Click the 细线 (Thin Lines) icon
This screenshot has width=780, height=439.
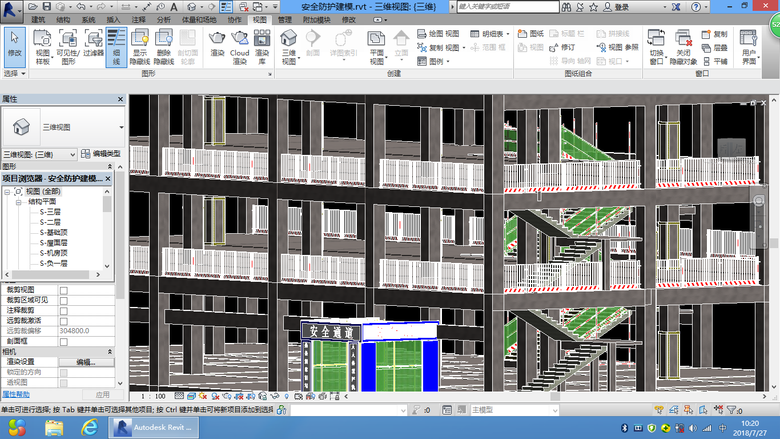coord(115,42)
